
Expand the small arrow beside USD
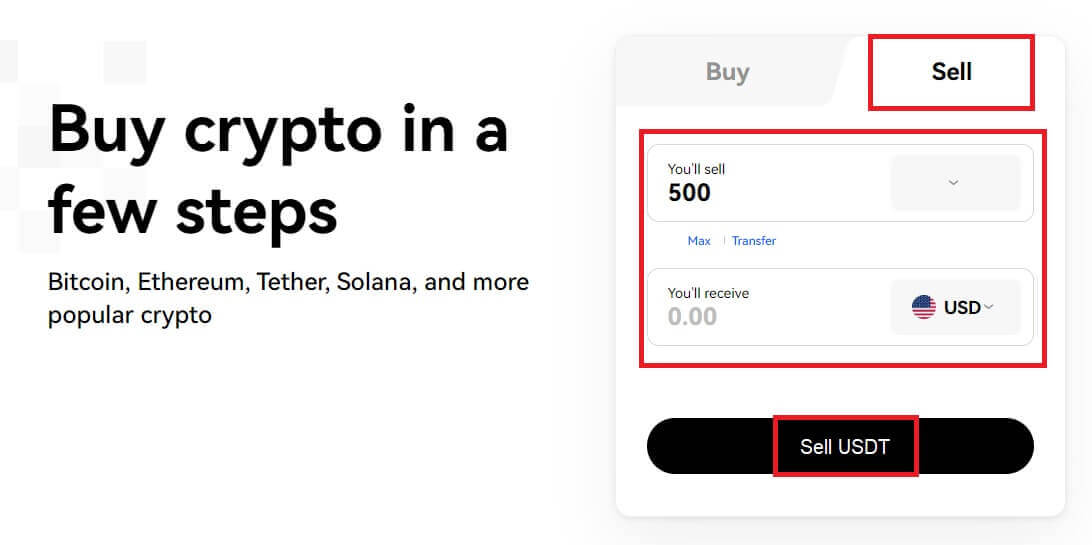click(x=989, y=307)
